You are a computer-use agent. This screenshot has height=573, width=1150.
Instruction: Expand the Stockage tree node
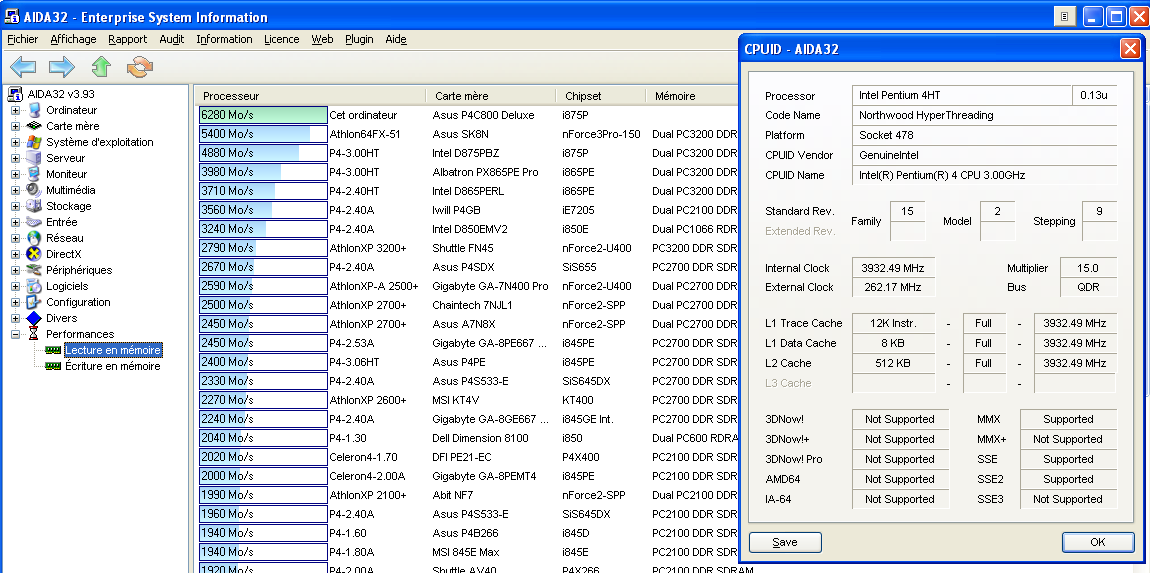15,206
